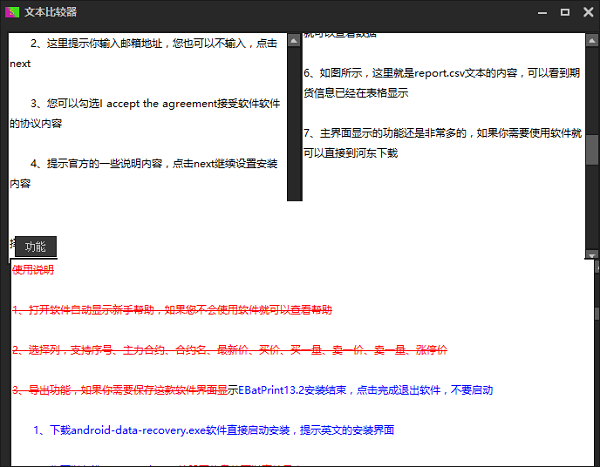Click the struck-through 使用说明 heading
This screenshot has height=467, width=600.
pos(33,269)
